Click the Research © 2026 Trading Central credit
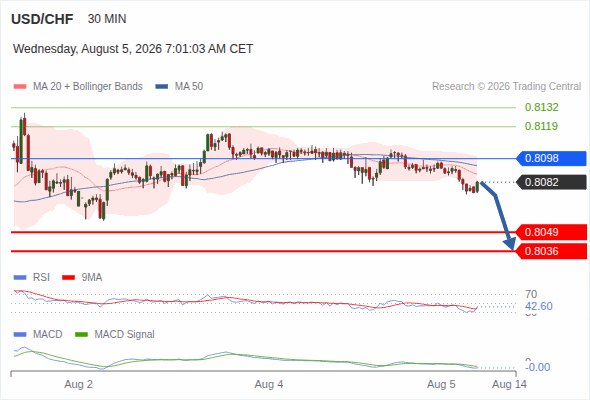 [x=506, y=87]
